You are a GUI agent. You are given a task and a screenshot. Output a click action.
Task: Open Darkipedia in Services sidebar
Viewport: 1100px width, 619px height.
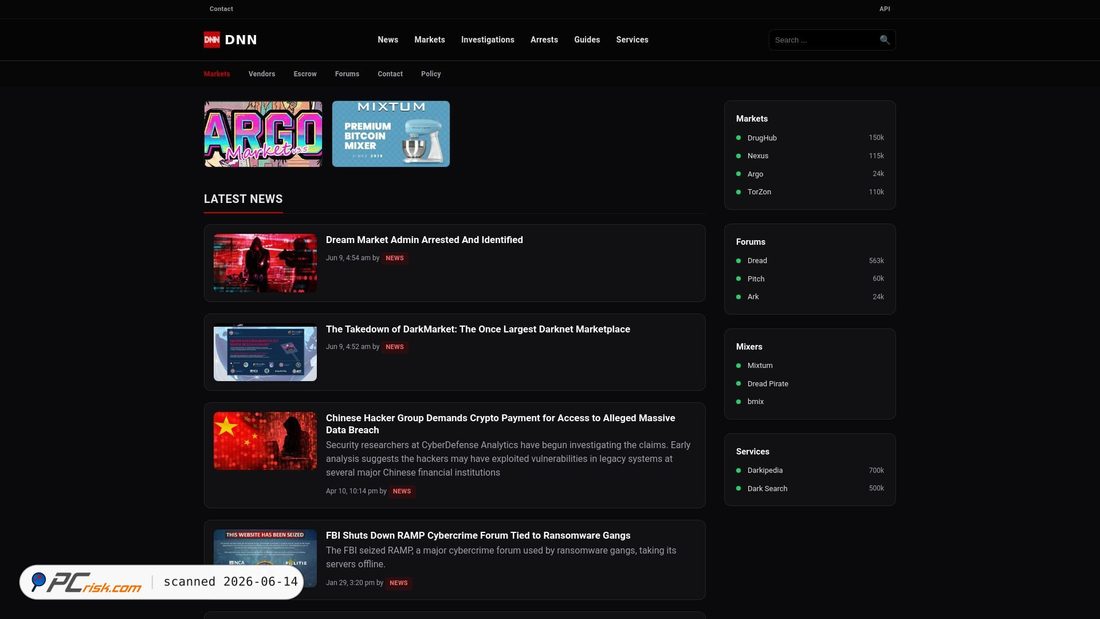point(765,470)
